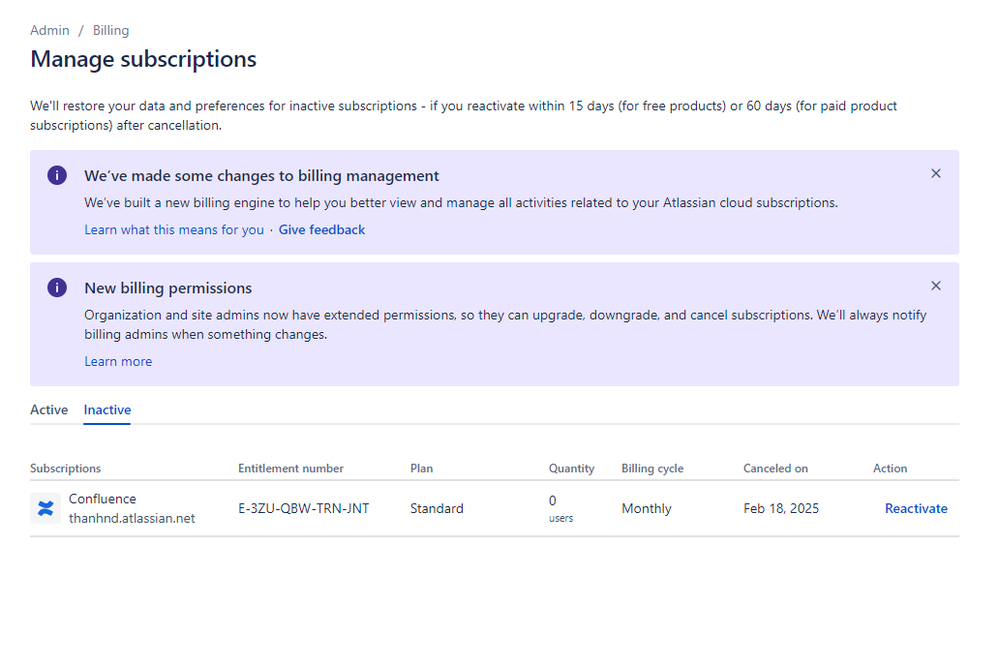This screenshot has height=666, width=999.
Task: Click the info icon beside billing management heading
Action: click(x=57, y=175)
